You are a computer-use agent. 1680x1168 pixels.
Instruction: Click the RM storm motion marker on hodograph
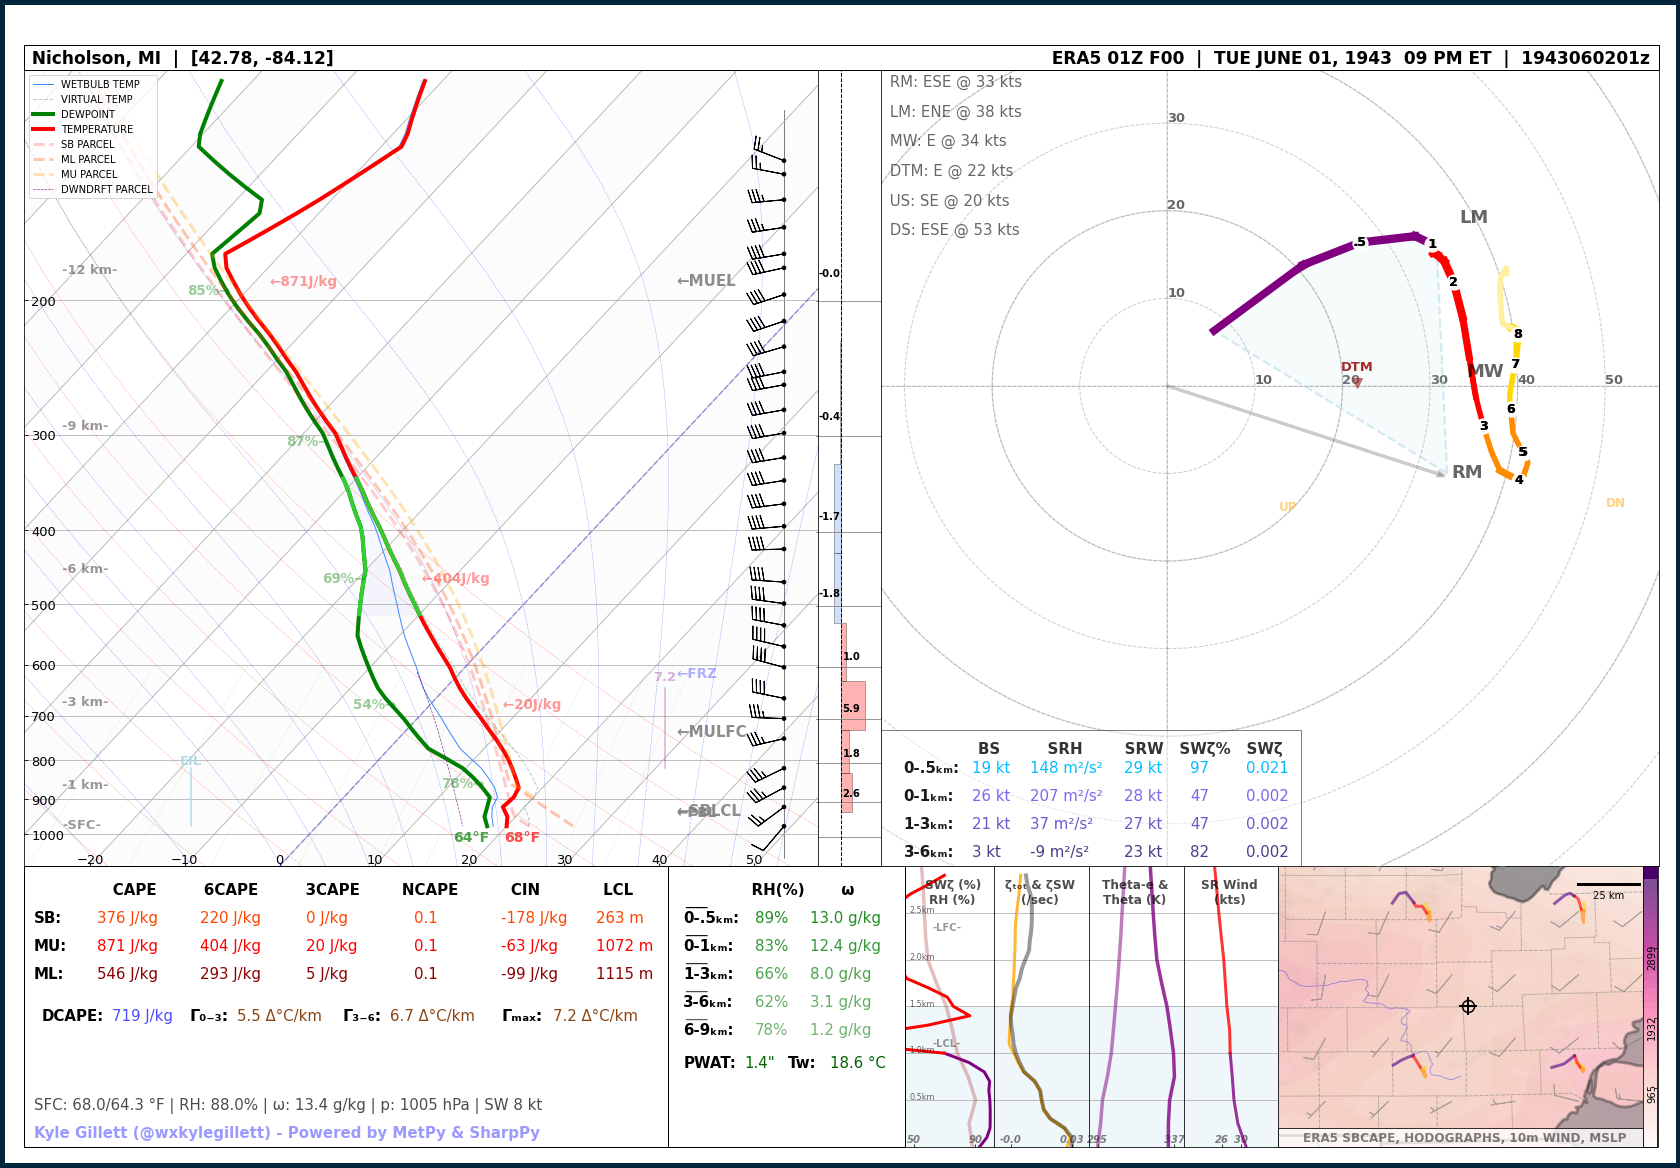click(x=1465, y=472)
